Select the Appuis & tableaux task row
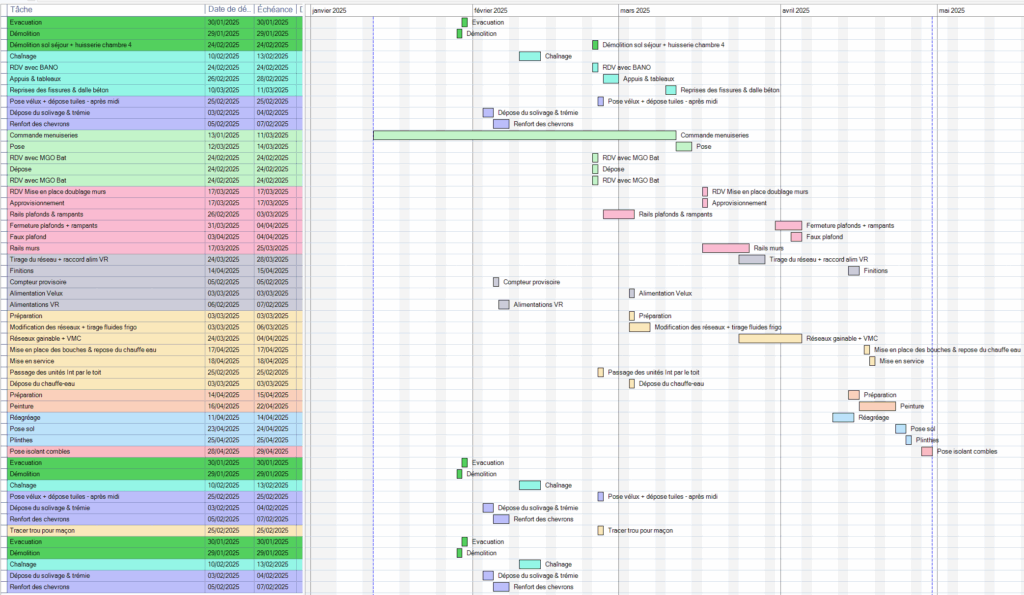The width and height of the screenshot is (1024, 595). 155,79
